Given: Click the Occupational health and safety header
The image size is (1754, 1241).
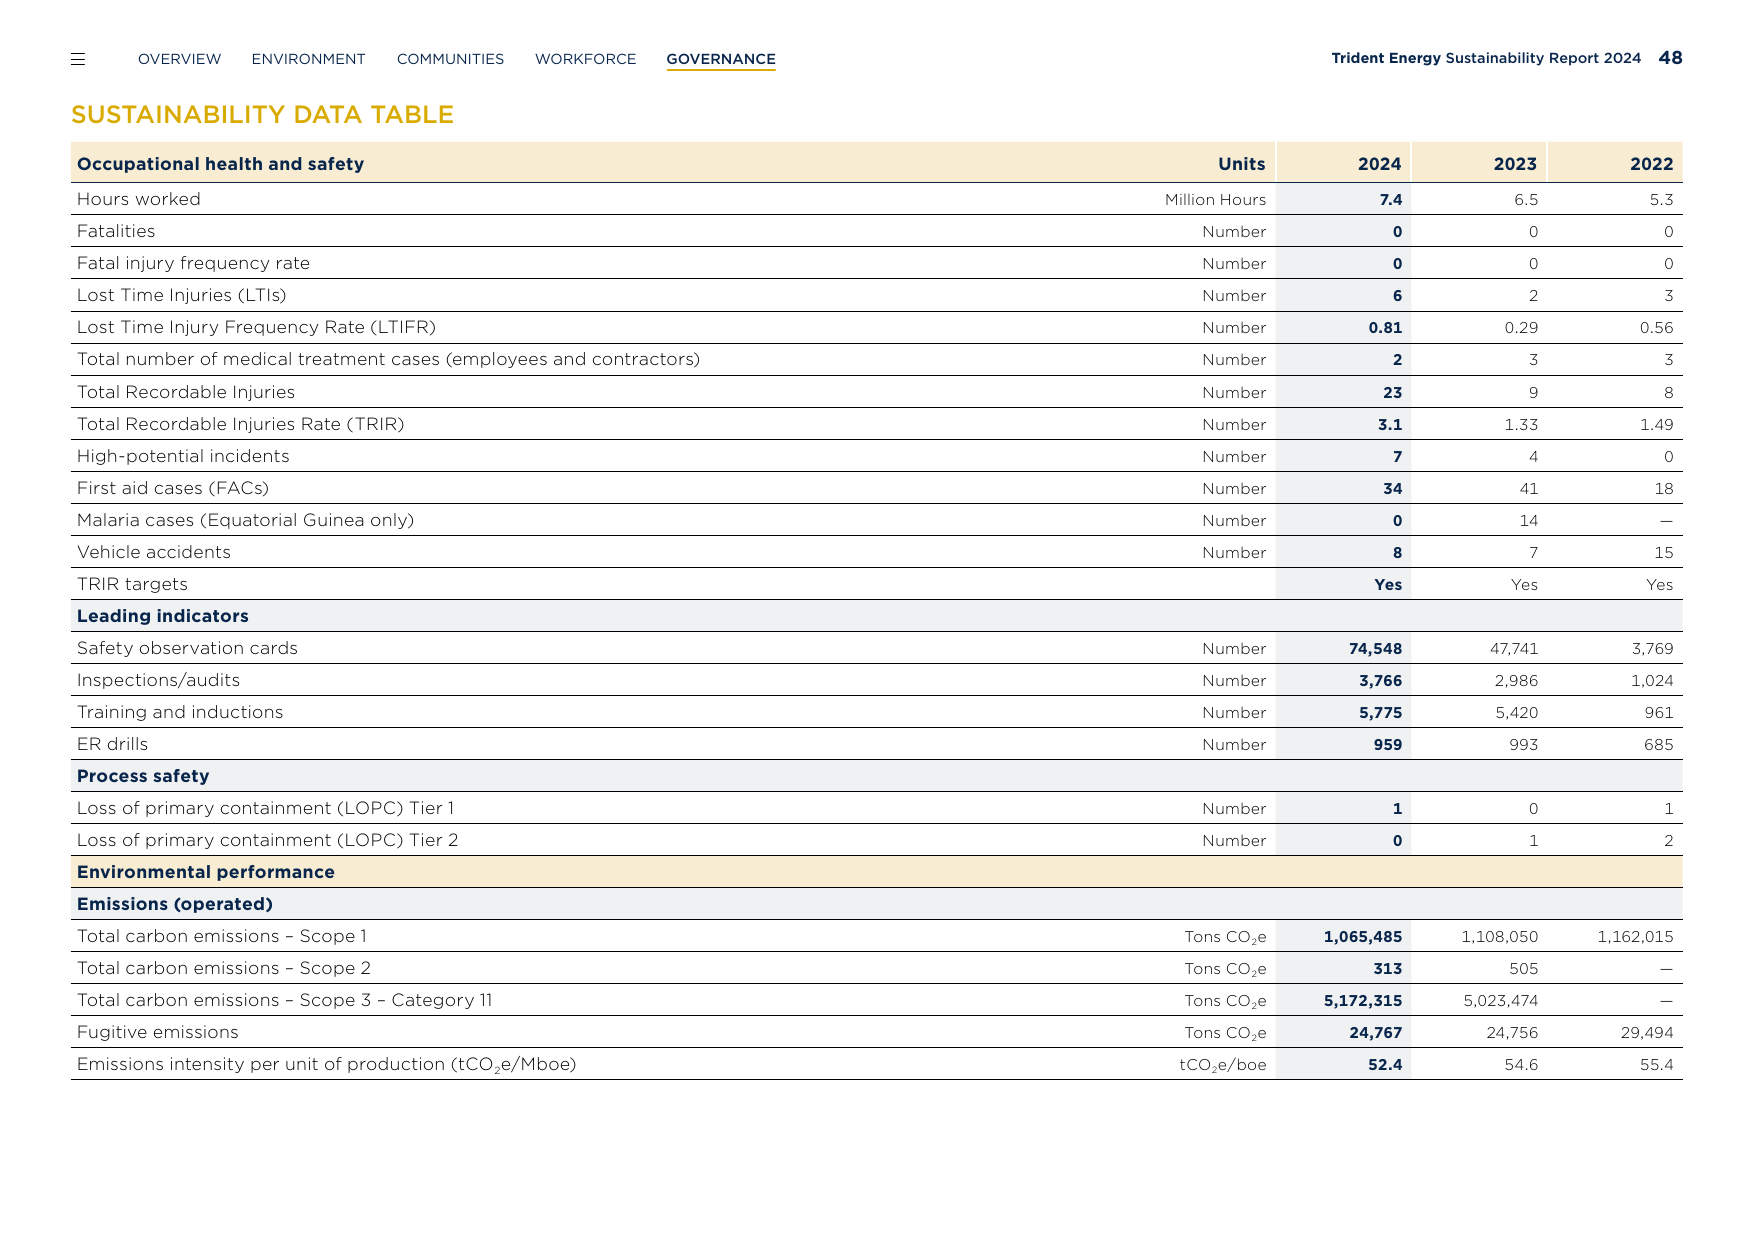Looking at the screenshot, I should (x=220, y=164).
